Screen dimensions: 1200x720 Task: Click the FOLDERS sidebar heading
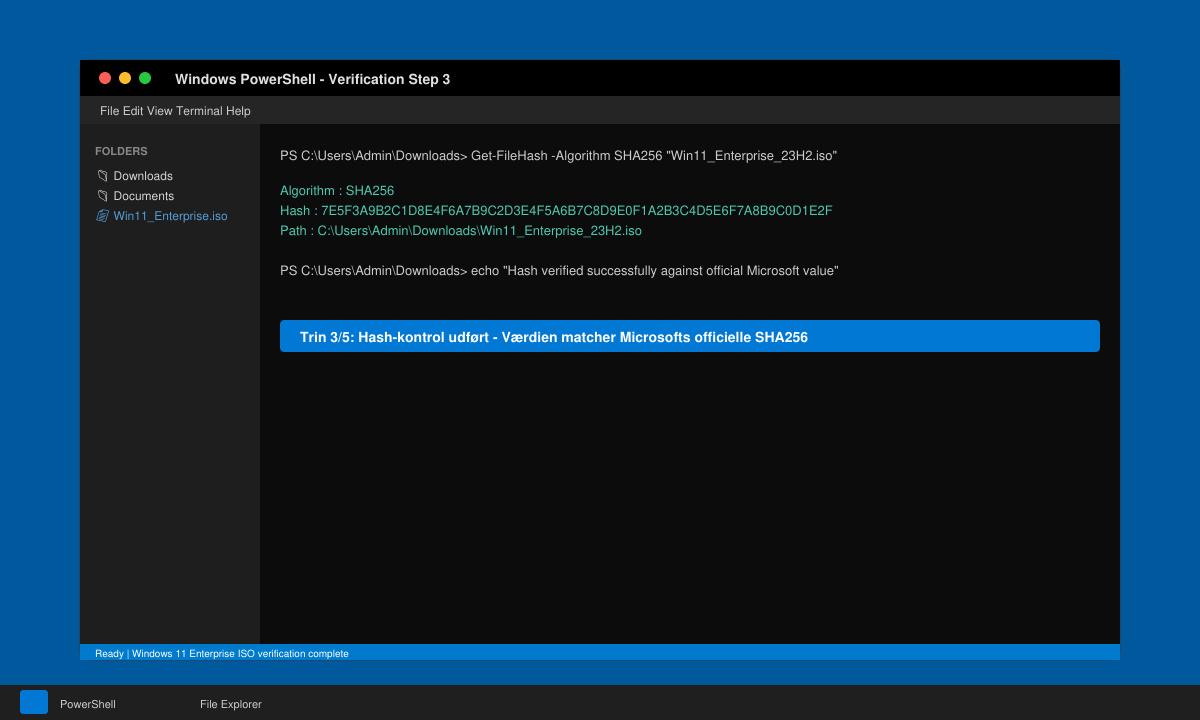pos(121,151)
